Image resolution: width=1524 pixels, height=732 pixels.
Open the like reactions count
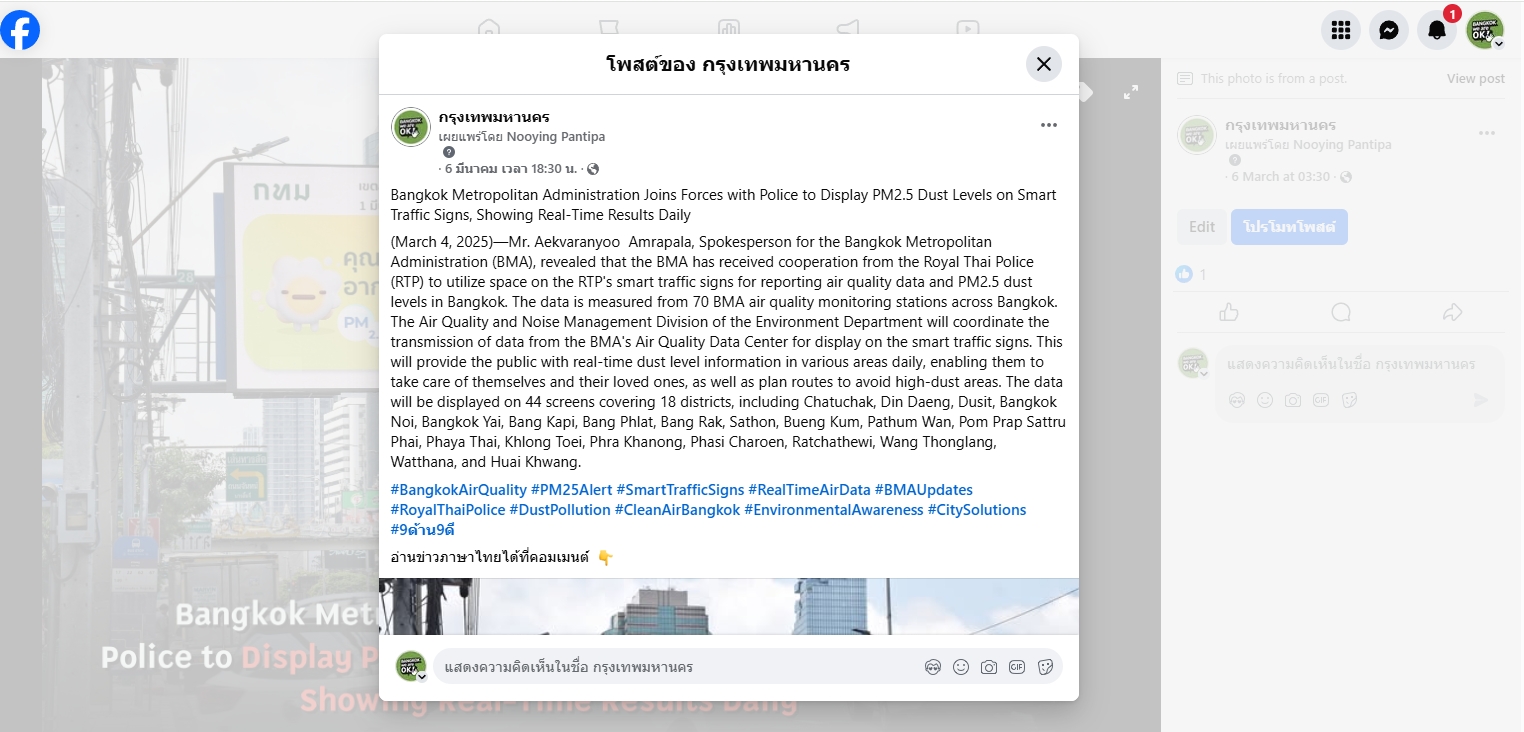[1191, 274]
